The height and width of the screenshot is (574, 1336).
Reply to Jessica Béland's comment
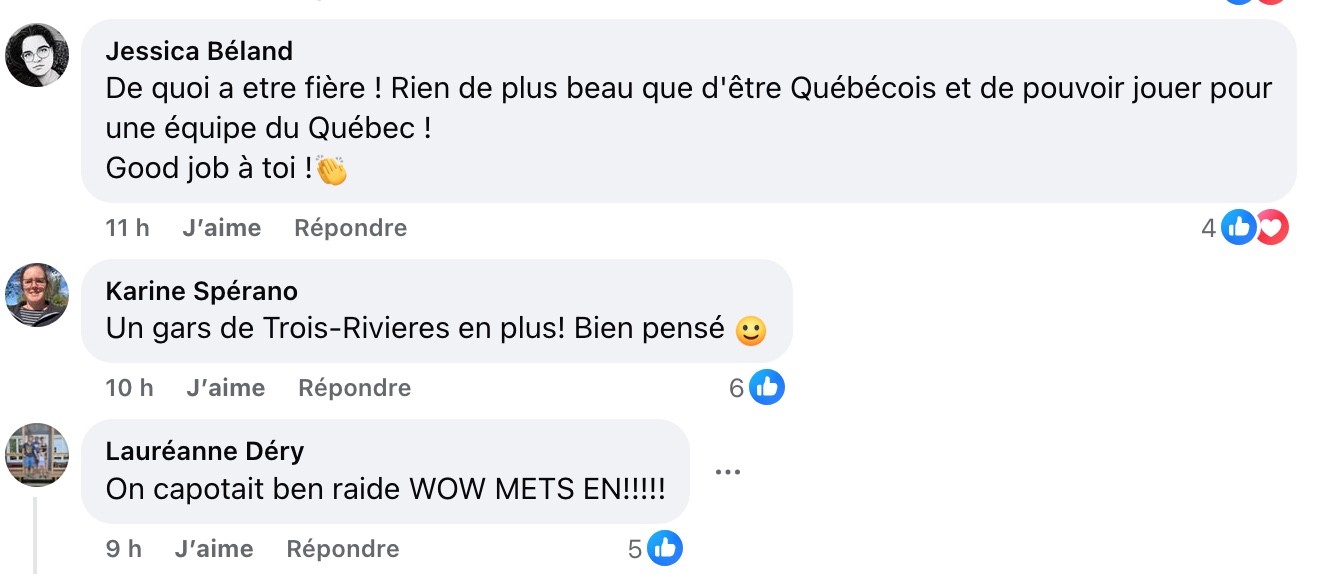coord(350,228)
